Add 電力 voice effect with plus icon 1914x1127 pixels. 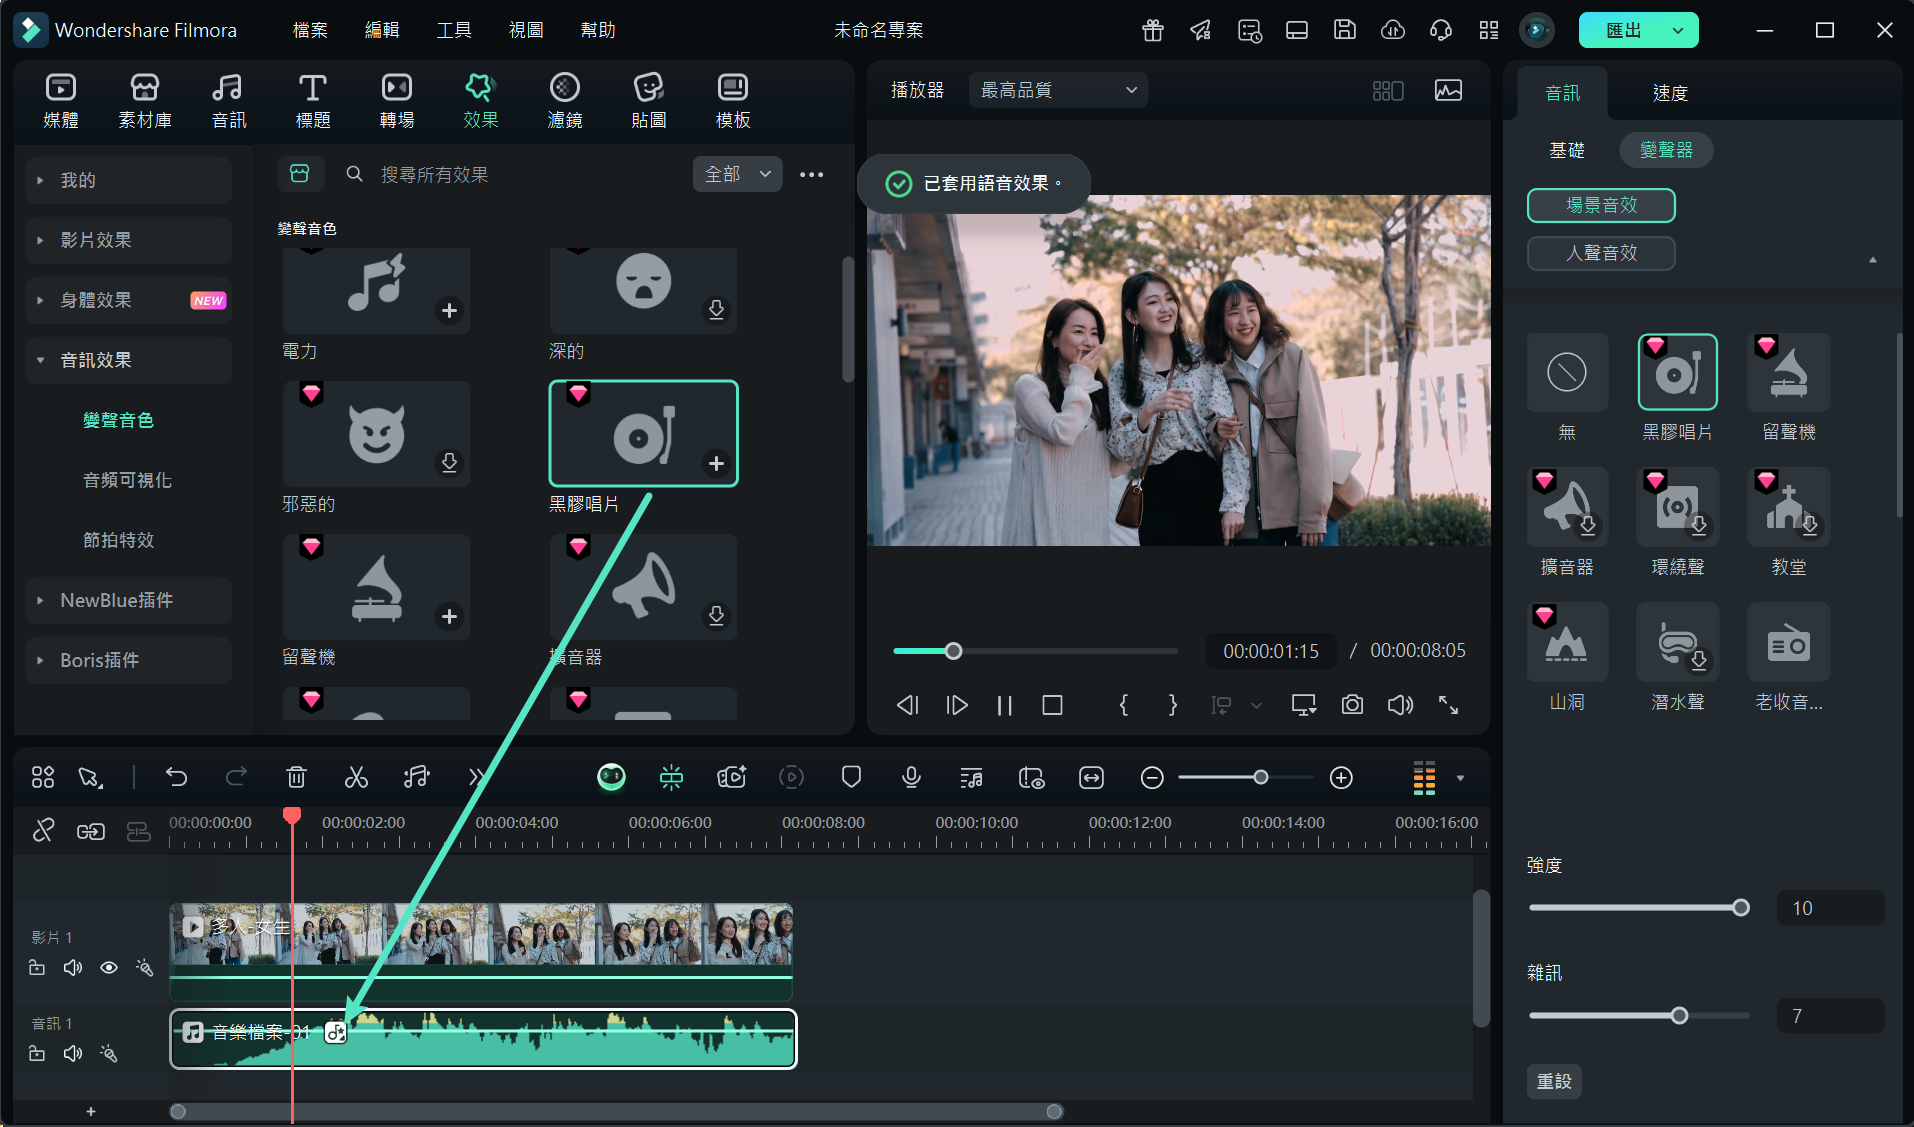(x=449, y=311)
